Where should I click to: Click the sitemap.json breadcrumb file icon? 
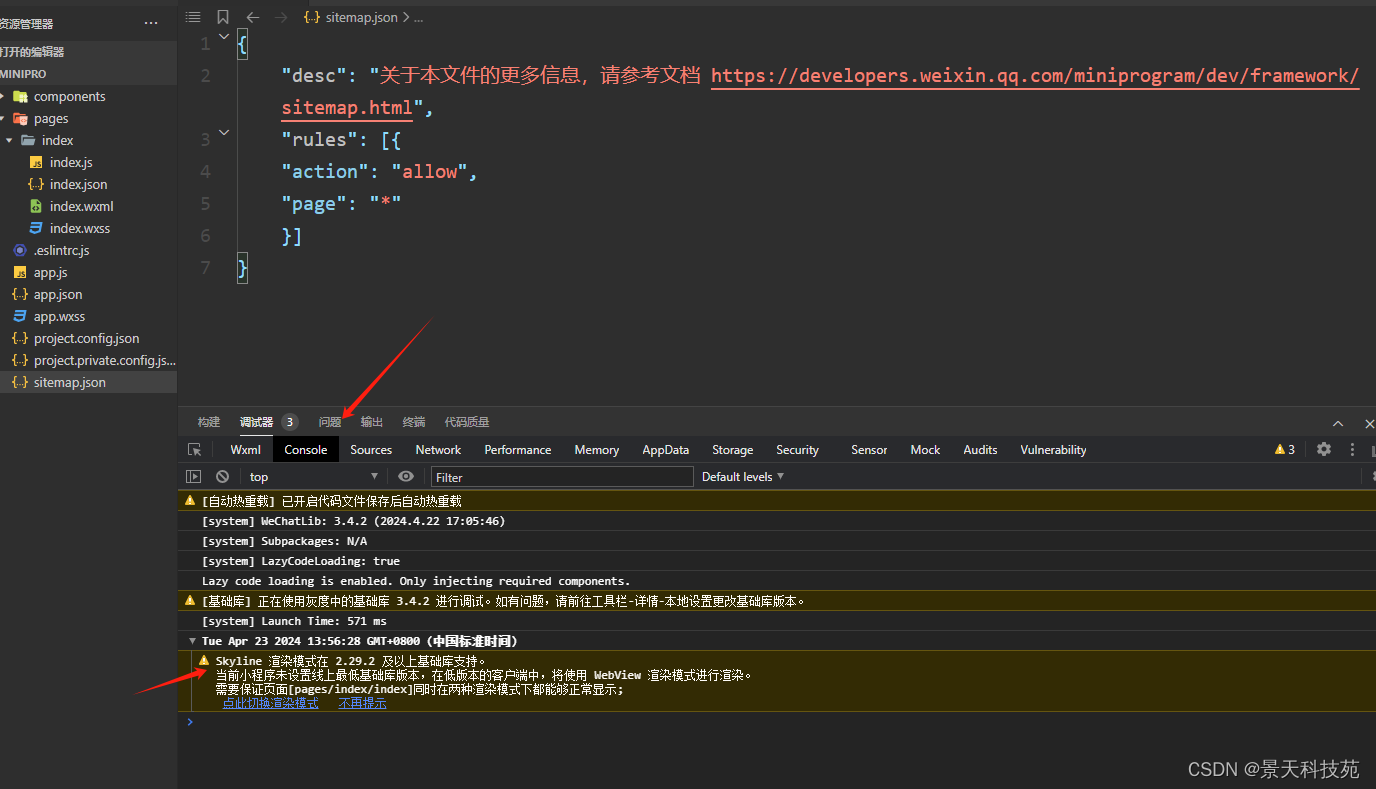pos(312,17)
